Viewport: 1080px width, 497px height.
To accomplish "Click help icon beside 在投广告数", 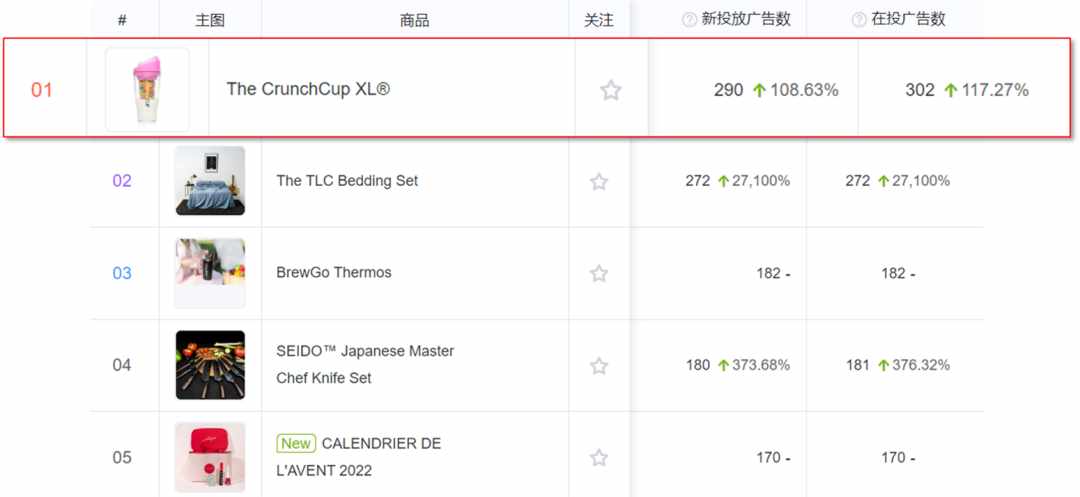I will [x=859, y=20].
